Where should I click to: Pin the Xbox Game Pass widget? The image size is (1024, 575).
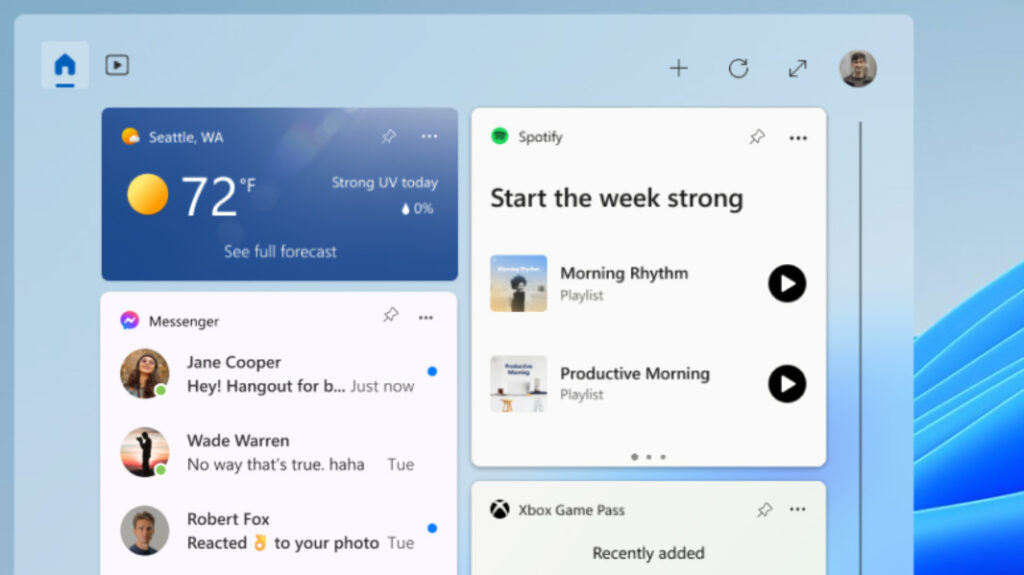[764, 510]
